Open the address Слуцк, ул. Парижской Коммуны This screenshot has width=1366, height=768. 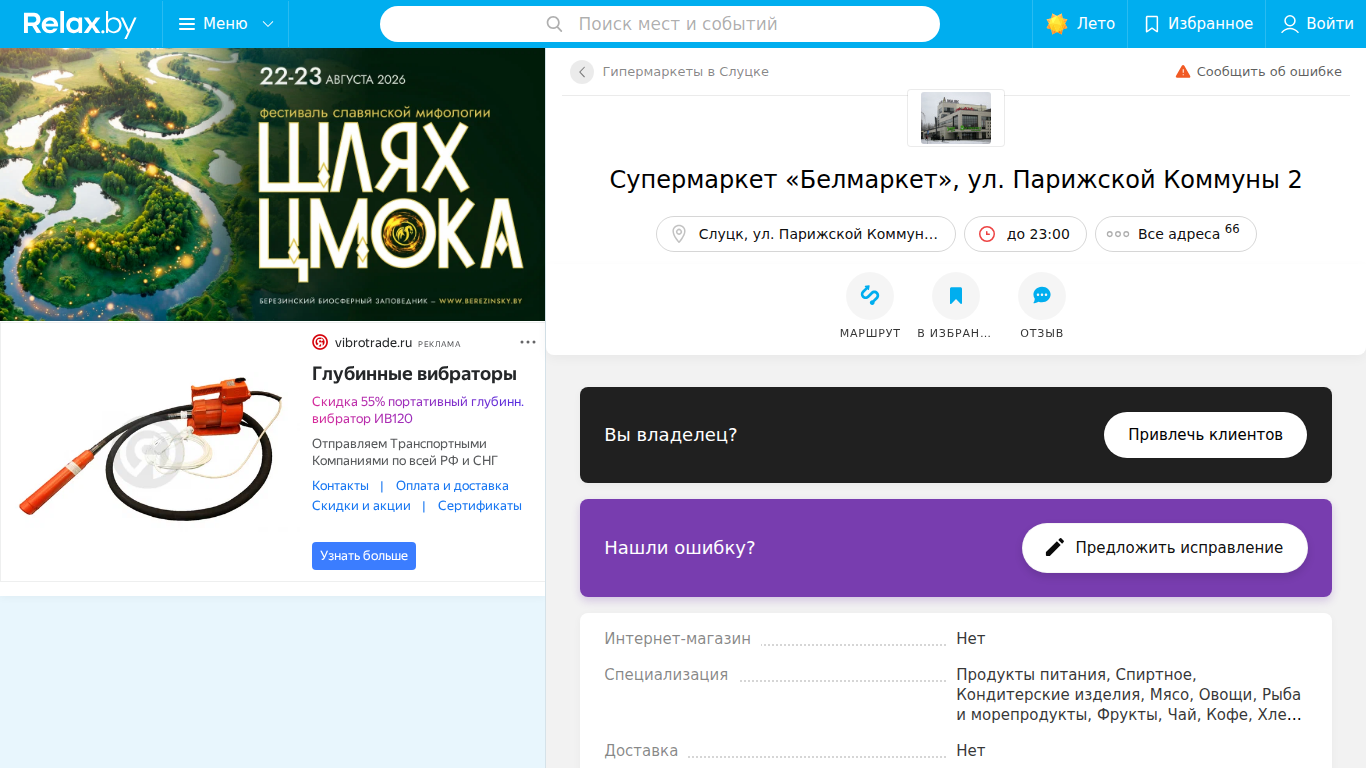(x=806, y=234)
